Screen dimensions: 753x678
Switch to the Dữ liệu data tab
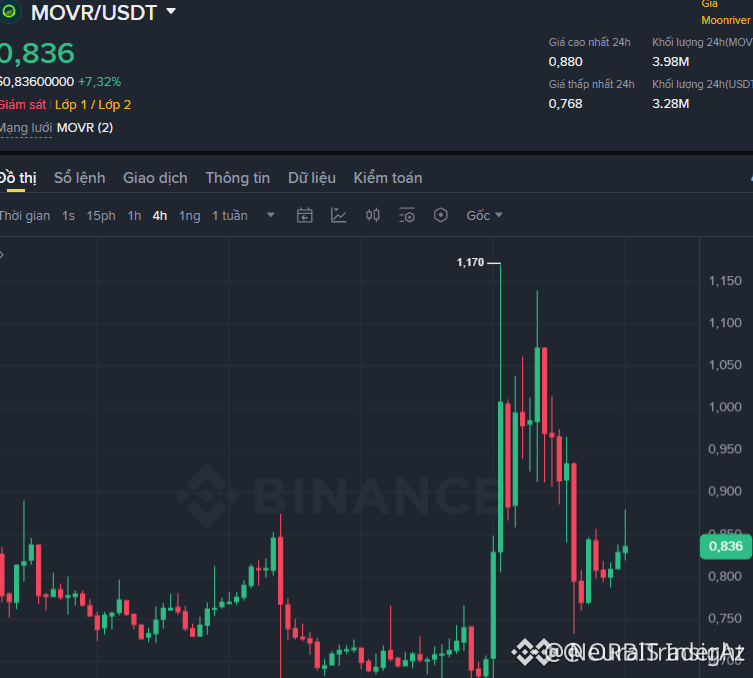tap(312, 178)
